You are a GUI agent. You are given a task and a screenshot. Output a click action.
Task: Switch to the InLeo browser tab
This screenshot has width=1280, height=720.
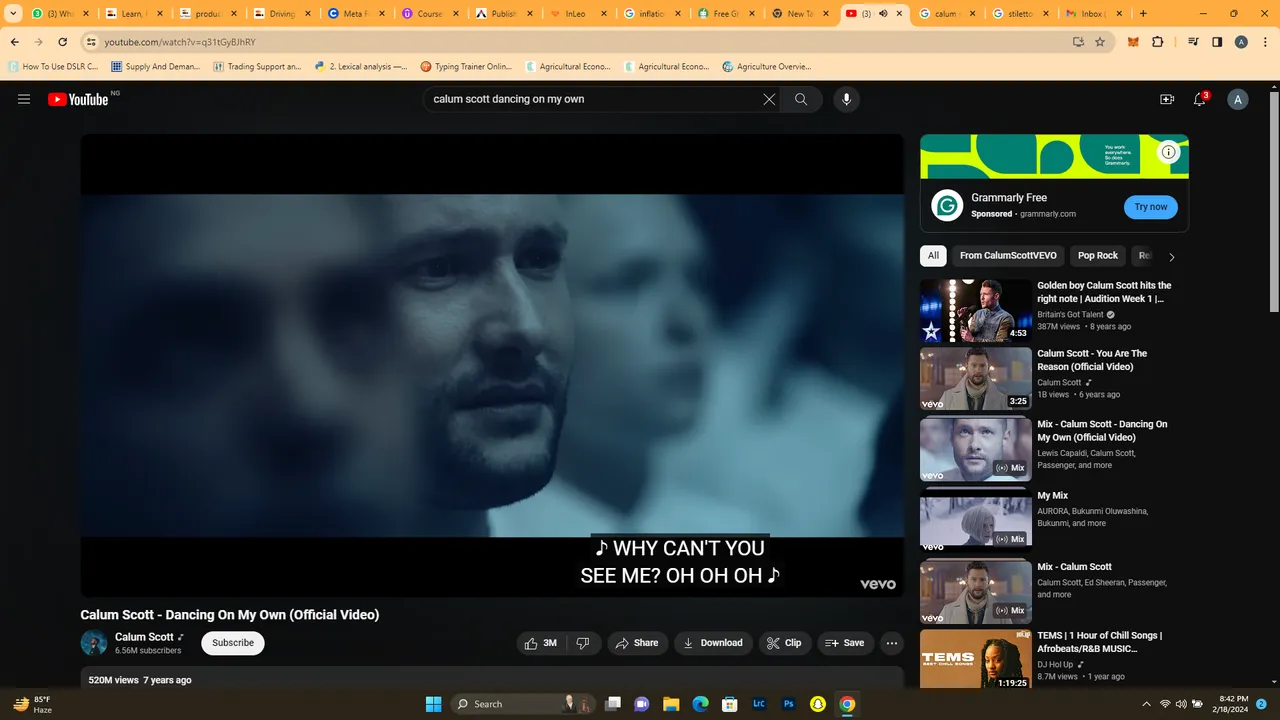[577, 14]
